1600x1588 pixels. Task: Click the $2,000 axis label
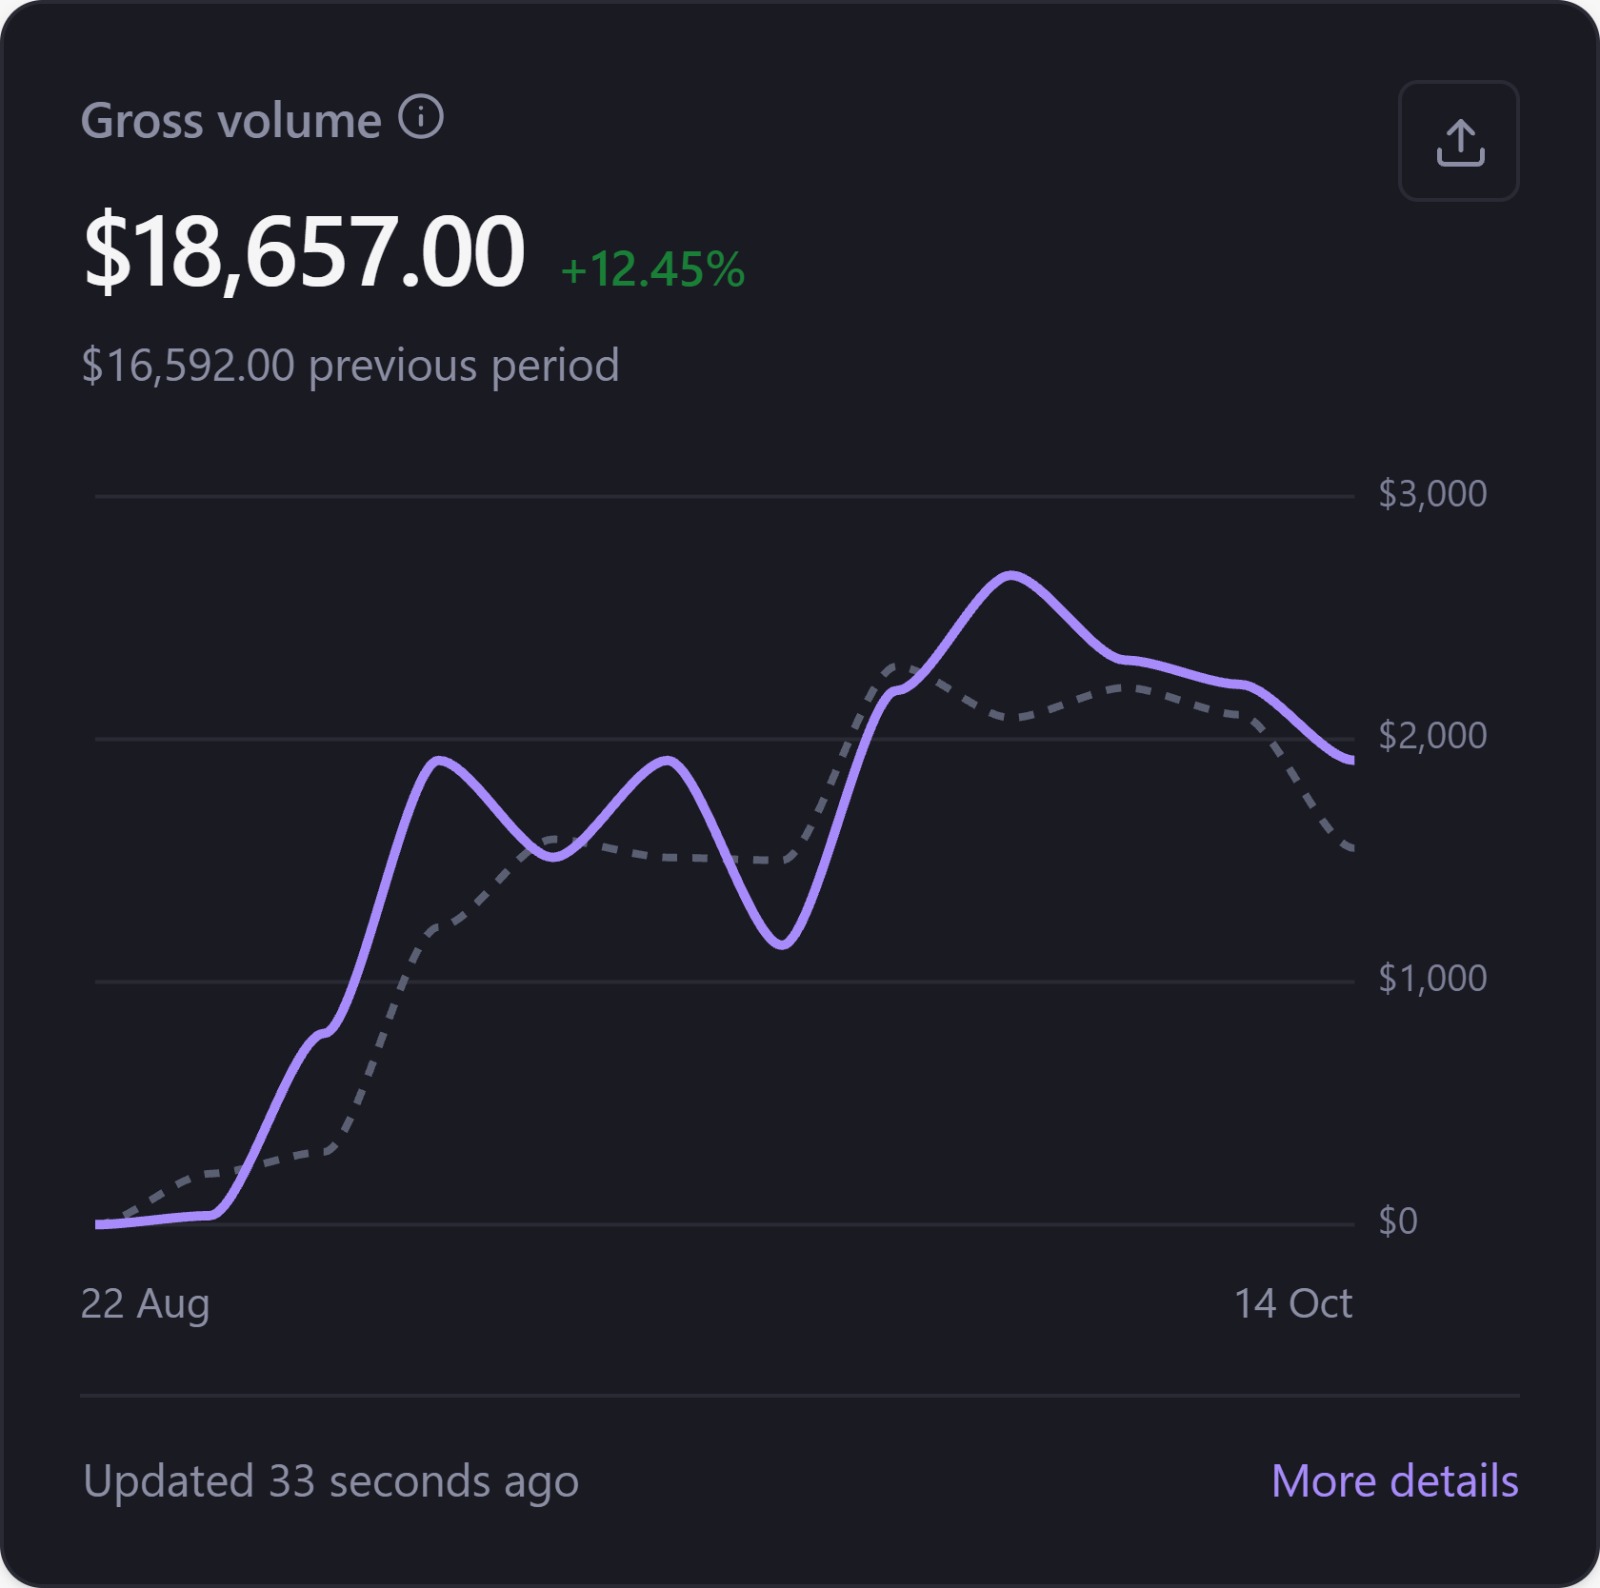tap(1432, 736)
